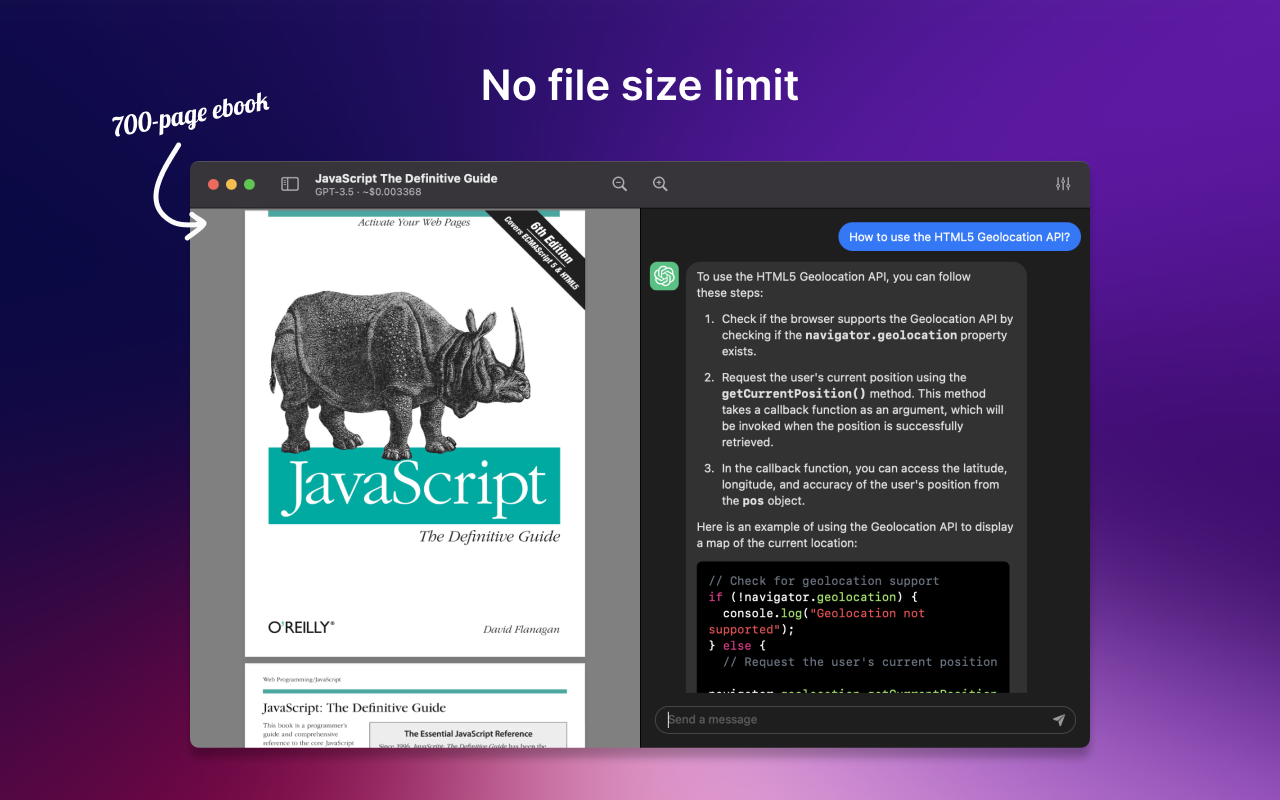Click the teal JavaScript title banner

click(x=414, y=486)
